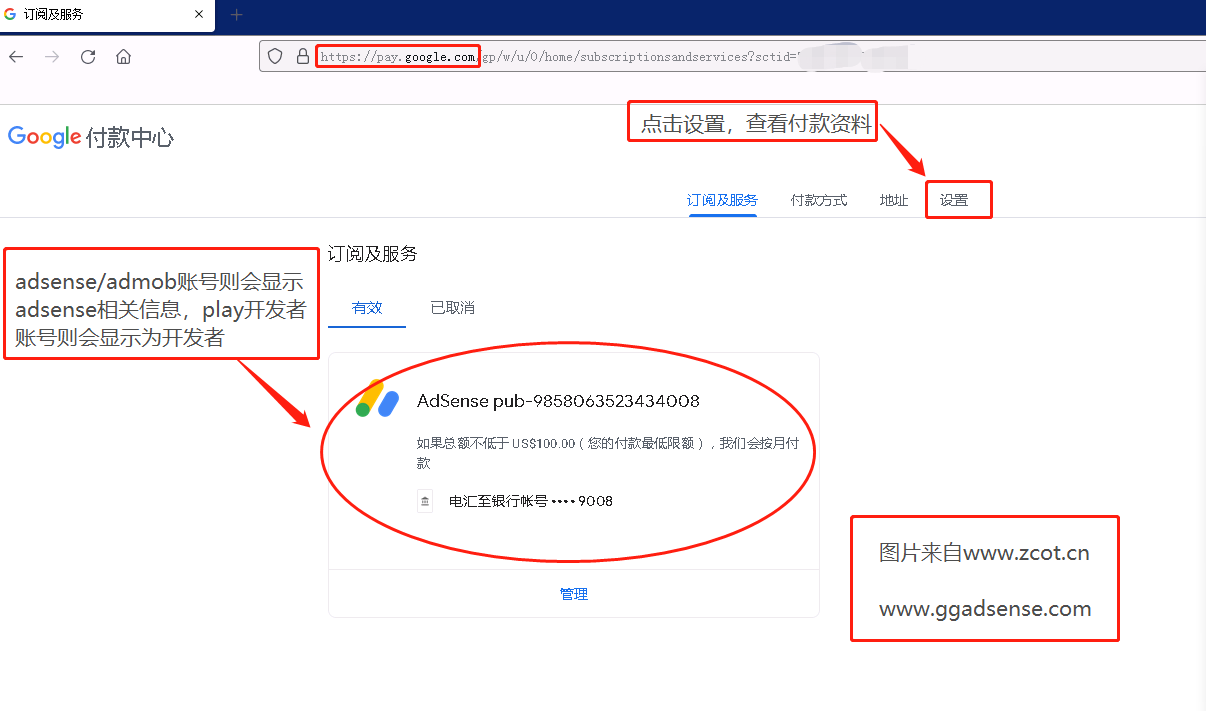
Task: Switch to the 付款方式 tab
Action: (819, 200)
